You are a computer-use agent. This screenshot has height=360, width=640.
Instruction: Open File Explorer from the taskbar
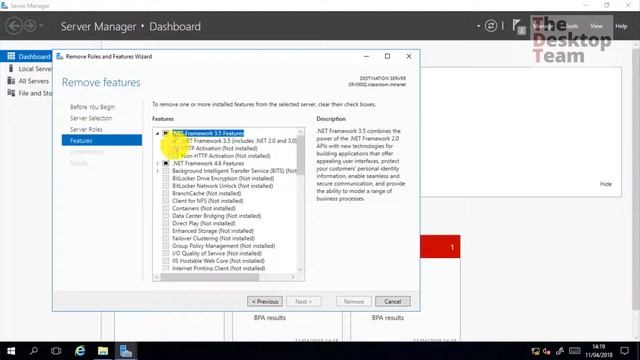click(x=103, y=351)
